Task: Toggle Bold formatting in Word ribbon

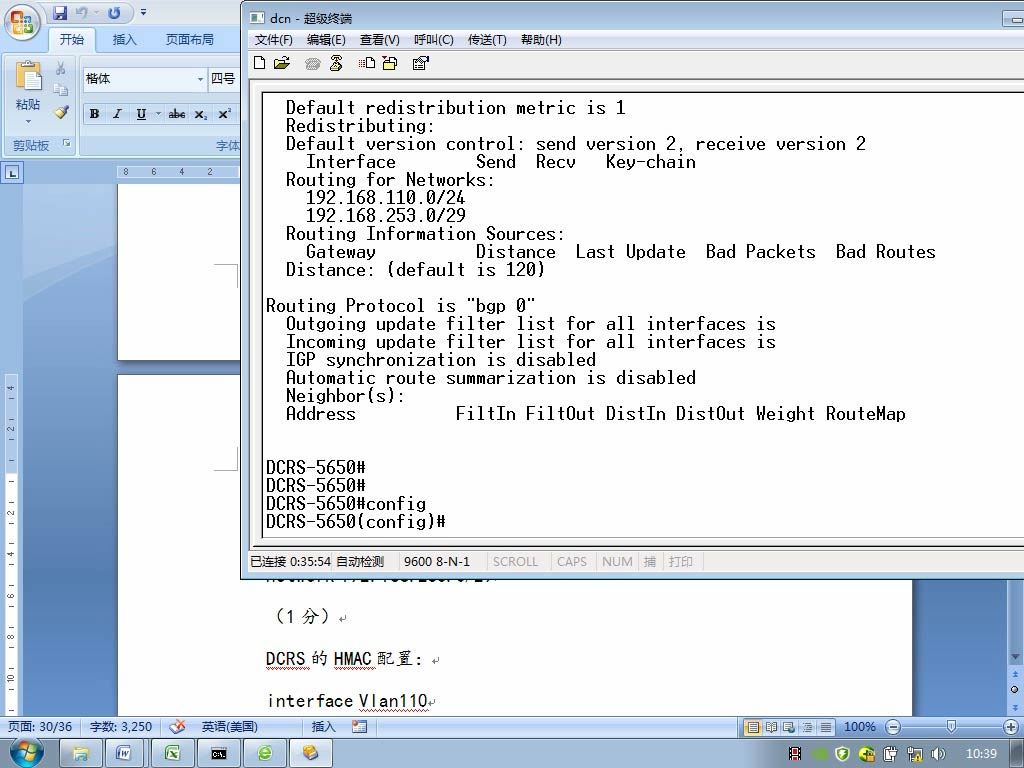Action: [95, 114]
